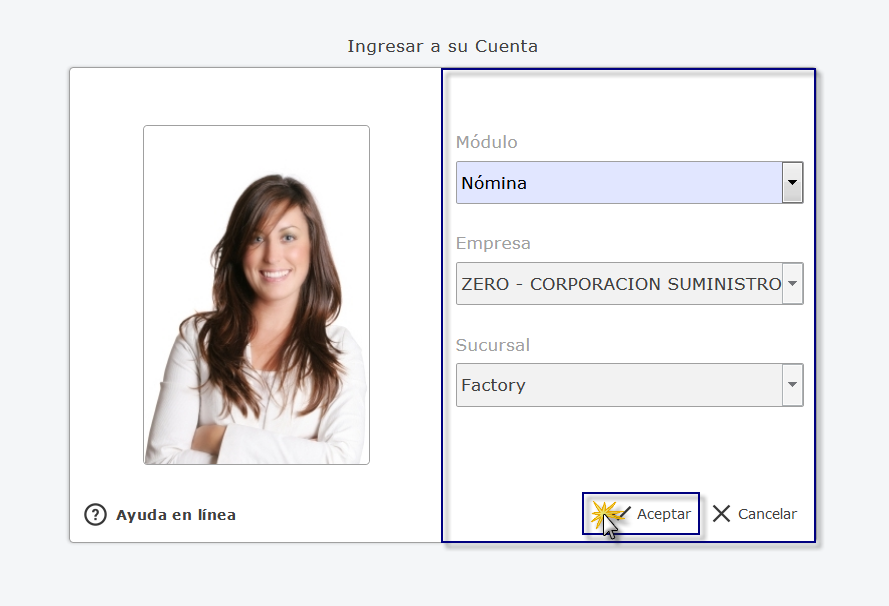Click the X icon beside Cancelar
The image size is (889, 606).
coord(721,514)
